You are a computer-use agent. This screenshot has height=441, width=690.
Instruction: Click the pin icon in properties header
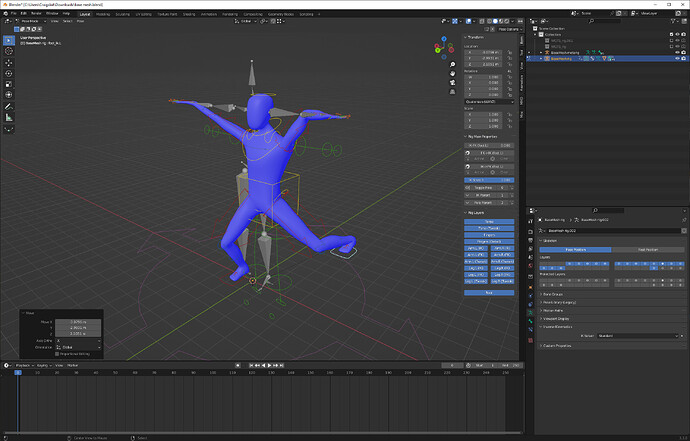pyautogui.click(x=684, y=220)
